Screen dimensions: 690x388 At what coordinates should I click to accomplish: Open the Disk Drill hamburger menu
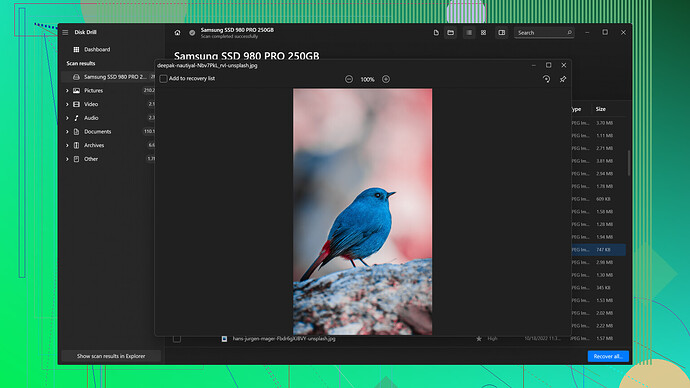65,32
